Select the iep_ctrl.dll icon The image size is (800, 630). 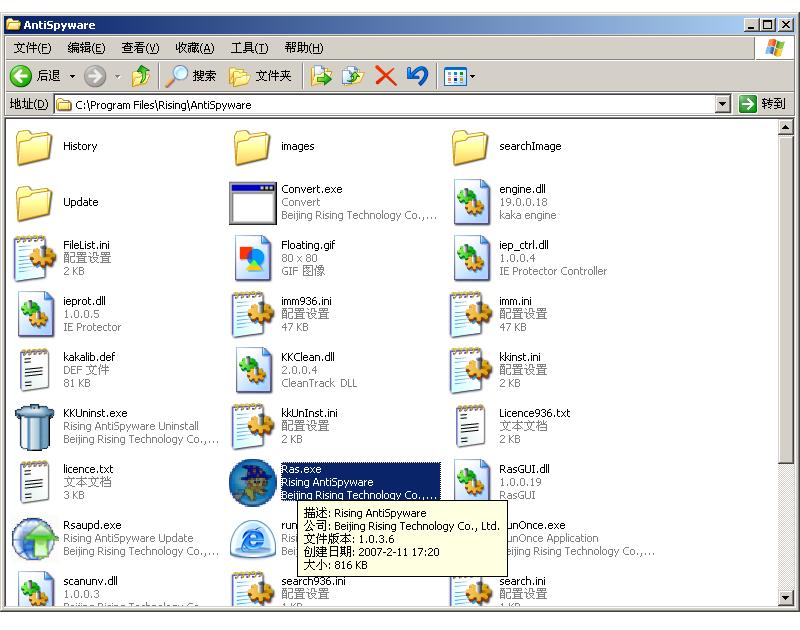pos(471,258)
